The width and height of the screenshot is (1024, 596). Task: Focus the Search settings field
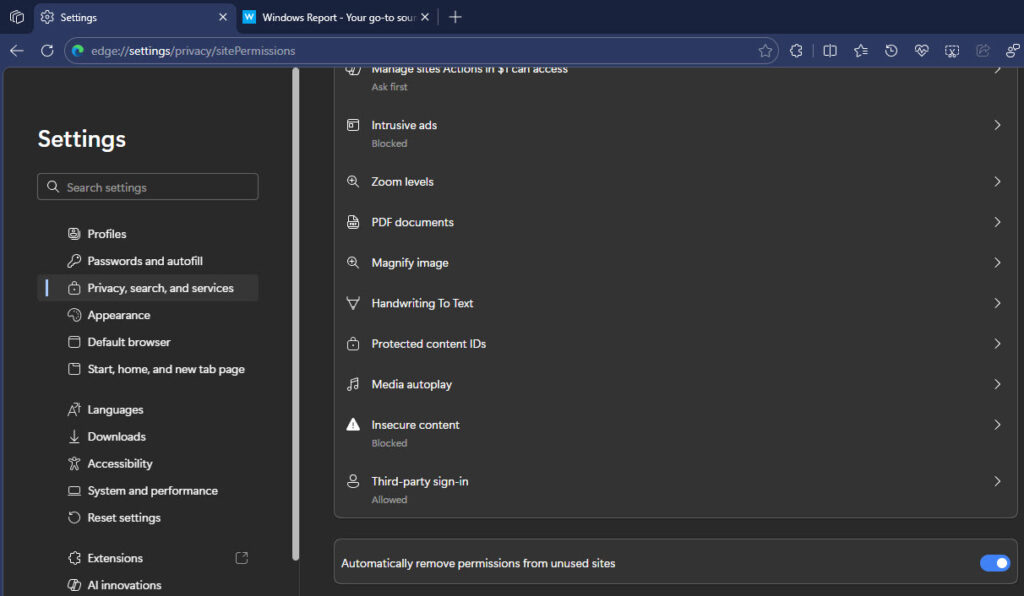point(148,187)
